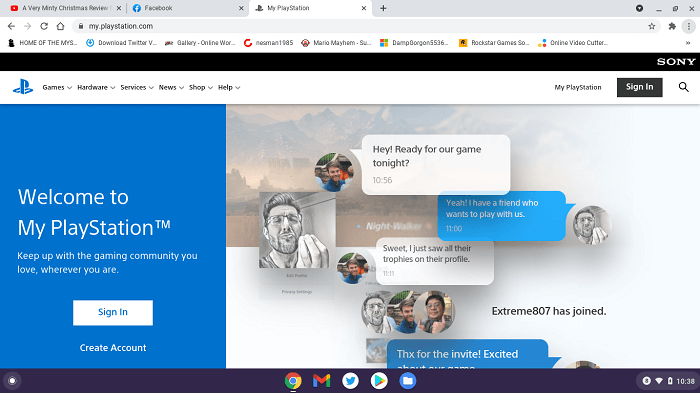Click the browser forward arrow

28,26
